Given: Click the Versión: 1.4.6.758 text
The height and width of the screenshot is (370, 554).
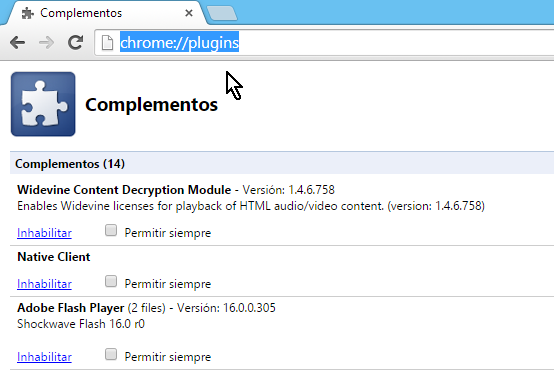Looking at the screenshot, I should point(288,190).
